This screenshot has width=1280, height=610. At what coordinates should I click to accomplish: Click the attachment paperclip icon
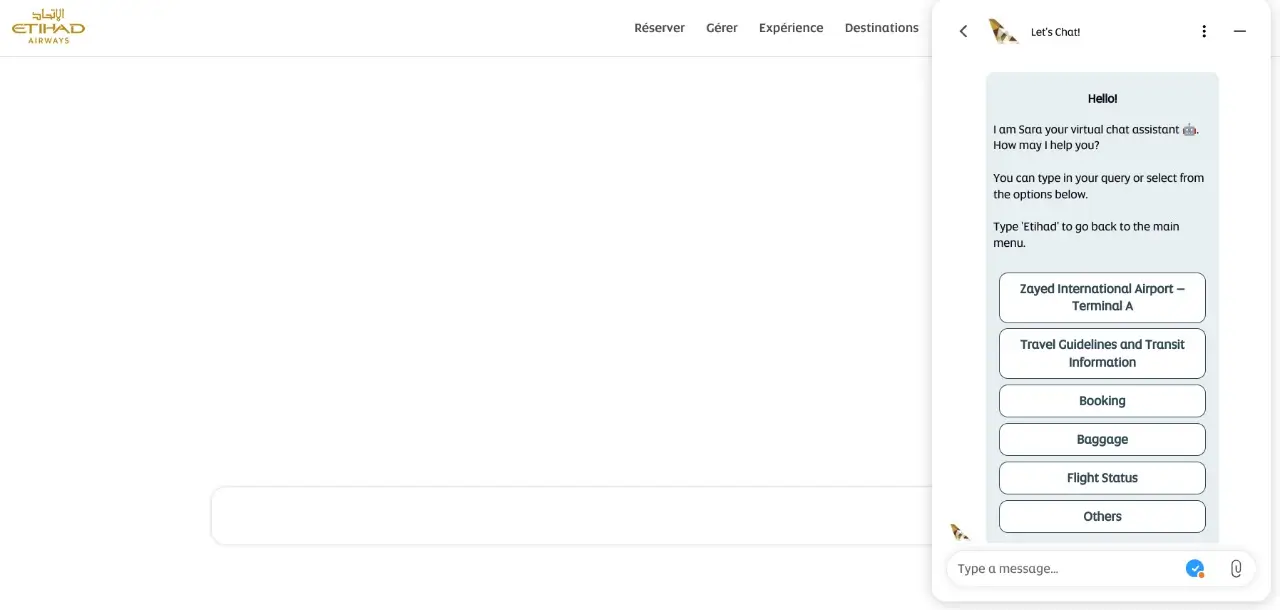[x=1236, y=568]
